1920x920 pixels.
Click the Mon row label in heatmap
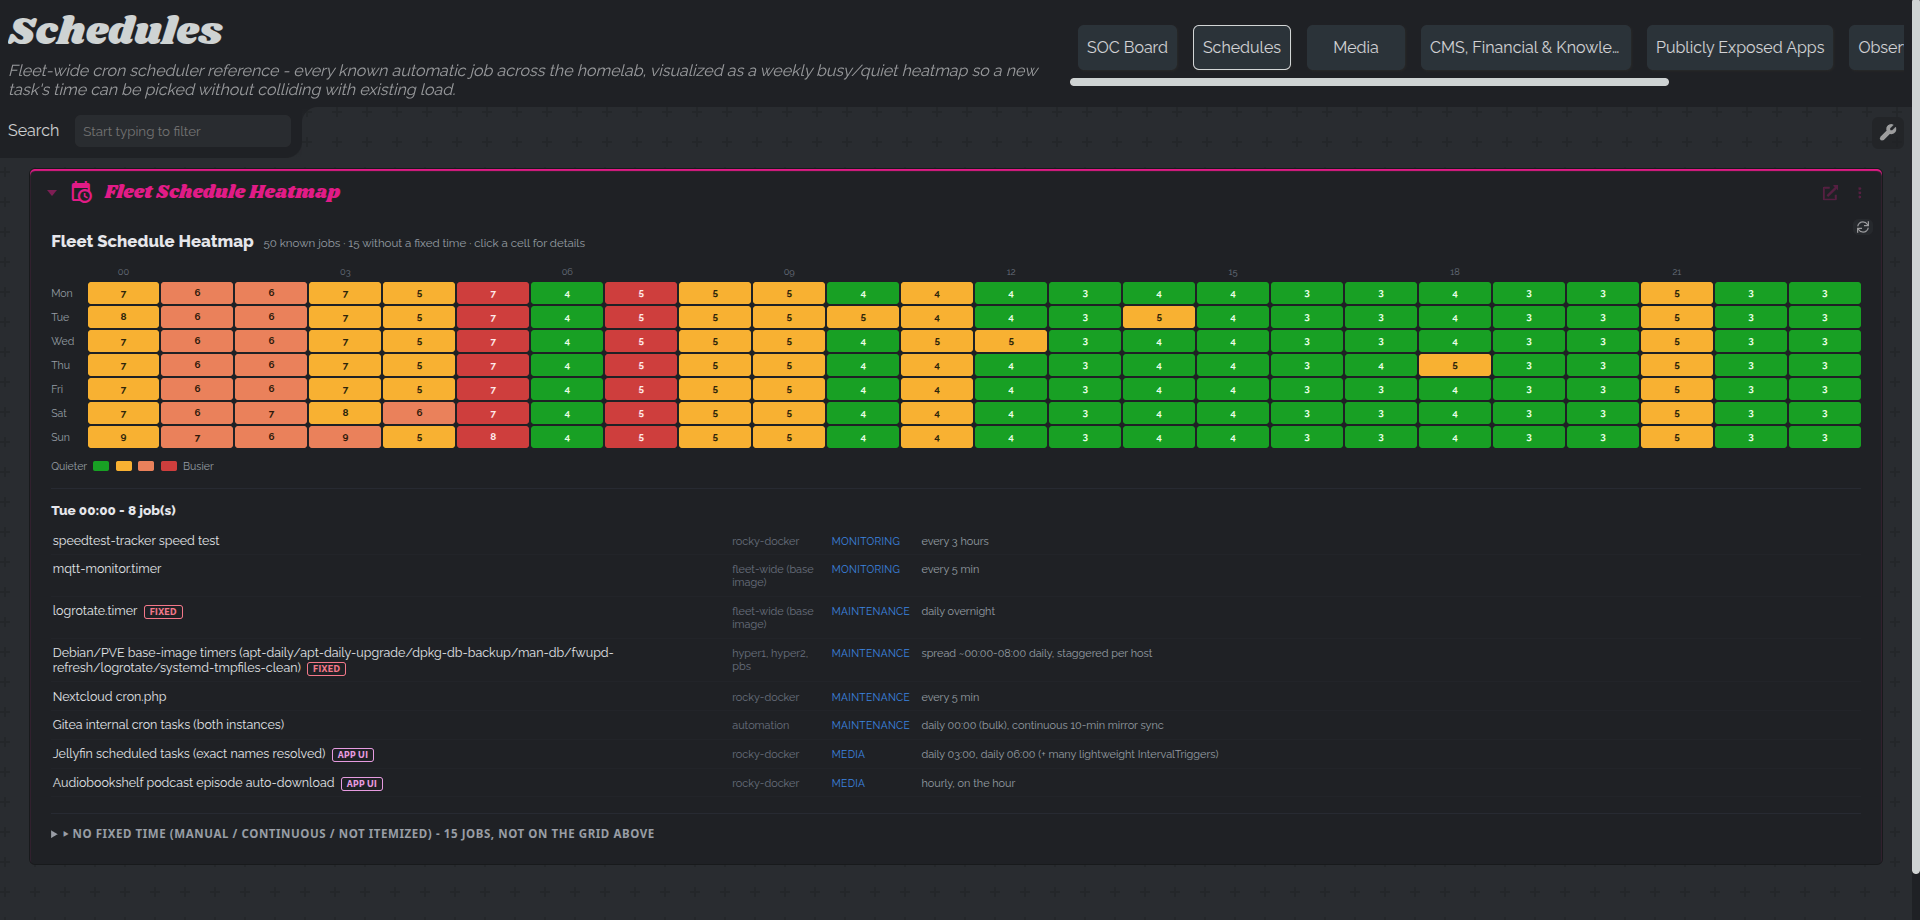click(62, 293)
